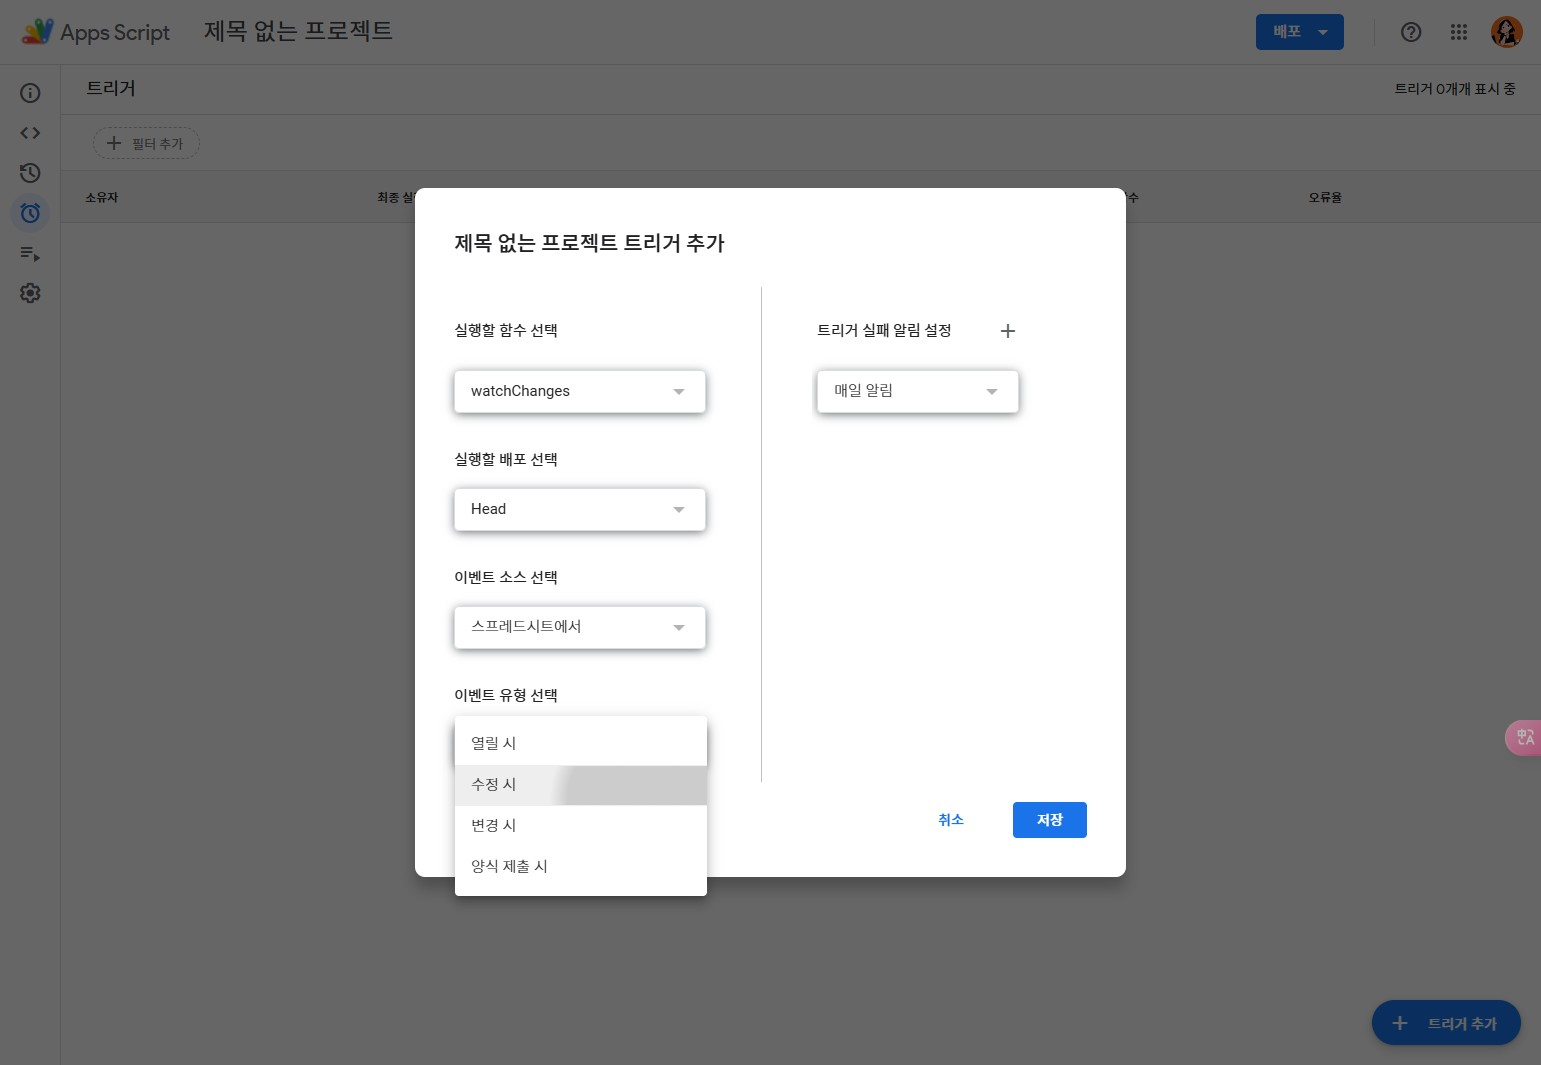Open the 스프레드시트에서 event source dropdown
1541x1065 pixels.
pos(580,627)
